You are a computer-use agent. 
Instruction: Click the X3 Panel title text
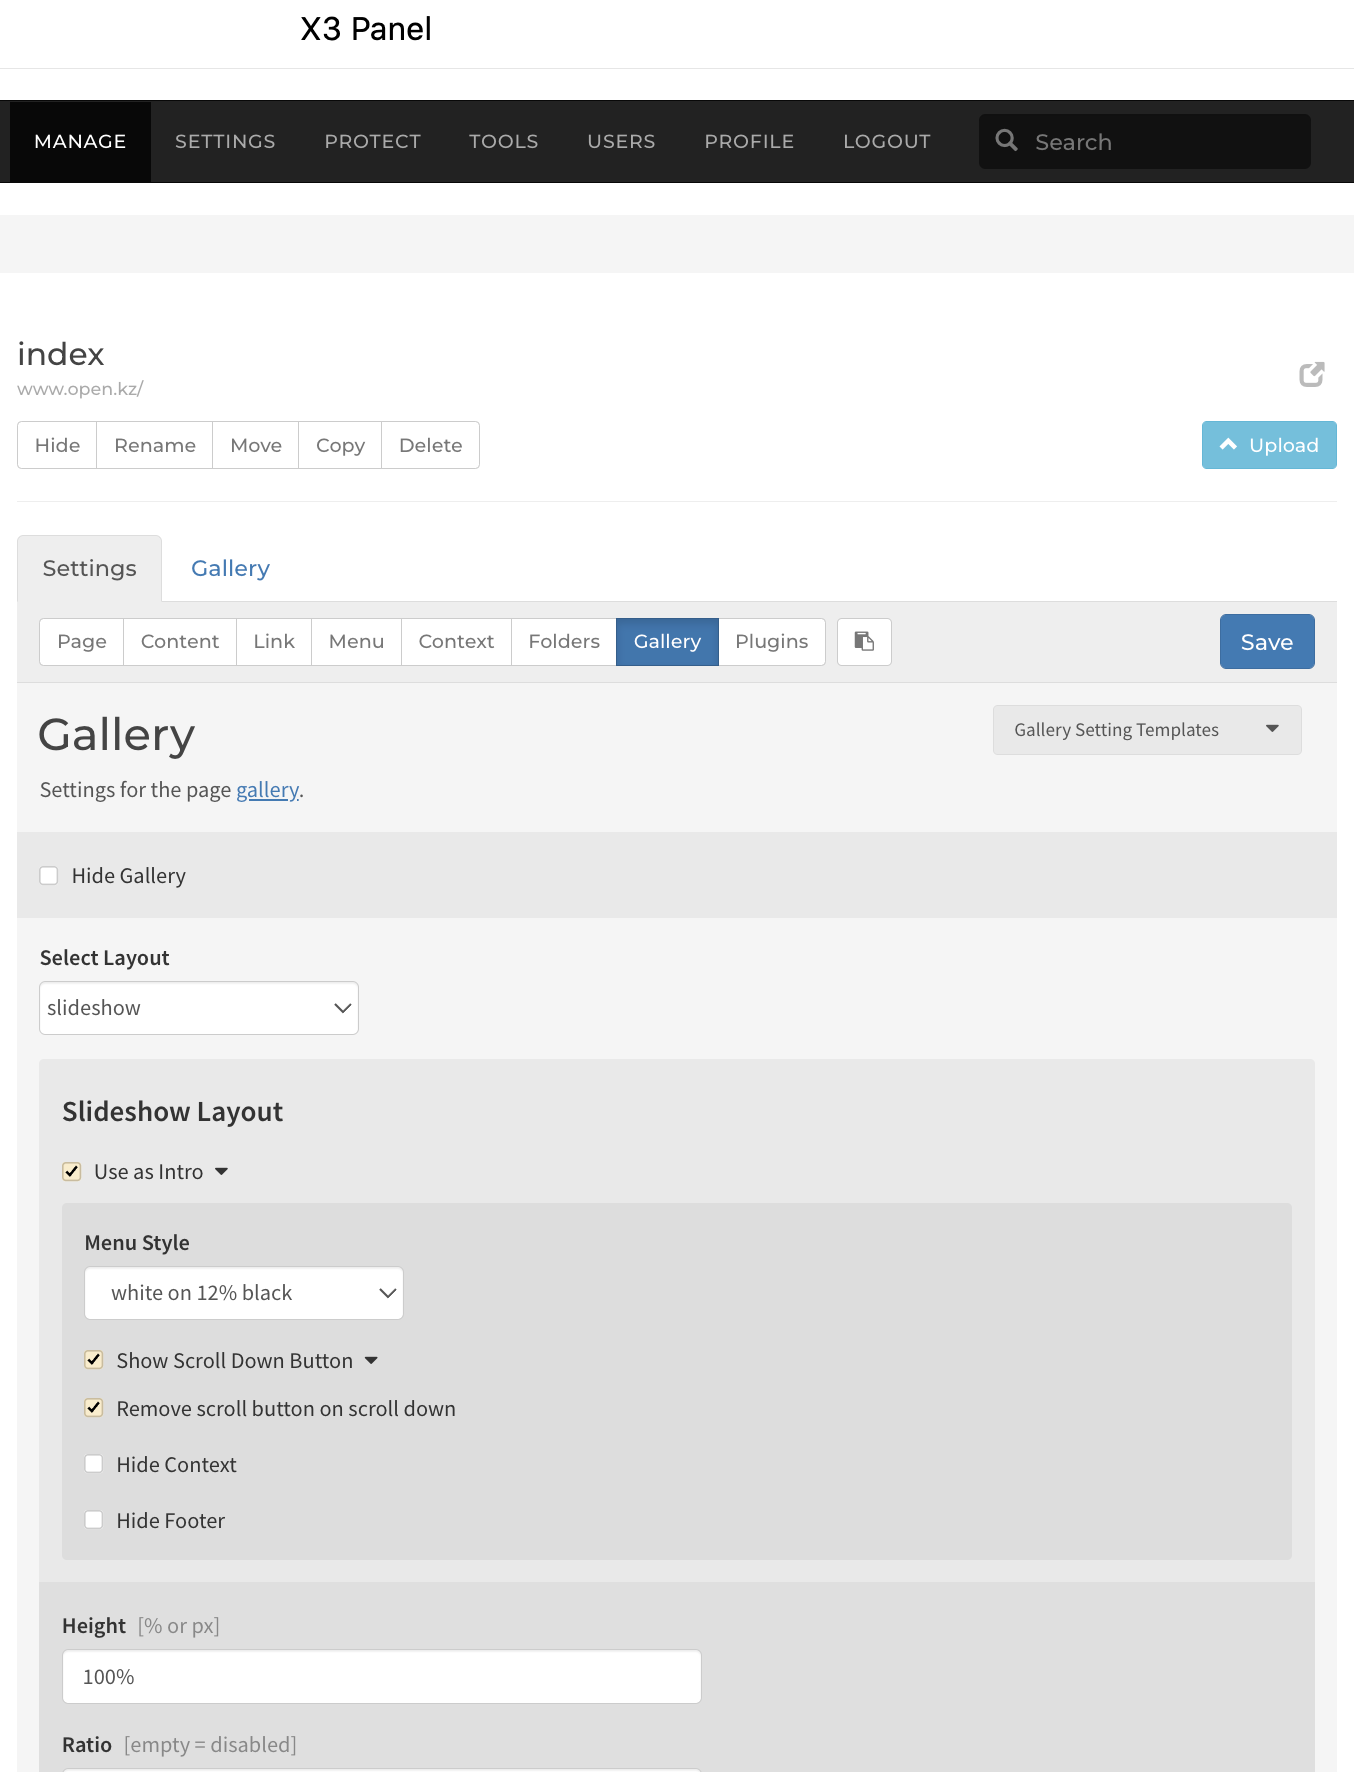pyautogui.click(x=366, y=29)
